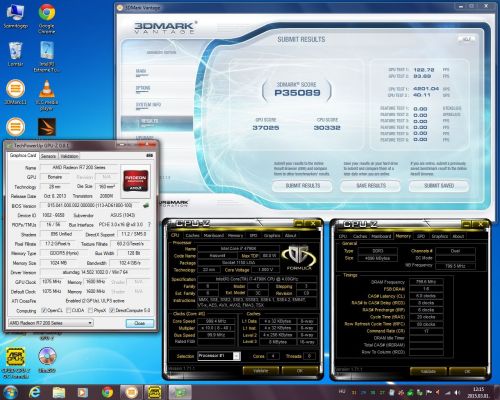This screenshot has height=400, width=500.
Task: Click Validate in the right CPU-Z window
Action: (428, 371)
